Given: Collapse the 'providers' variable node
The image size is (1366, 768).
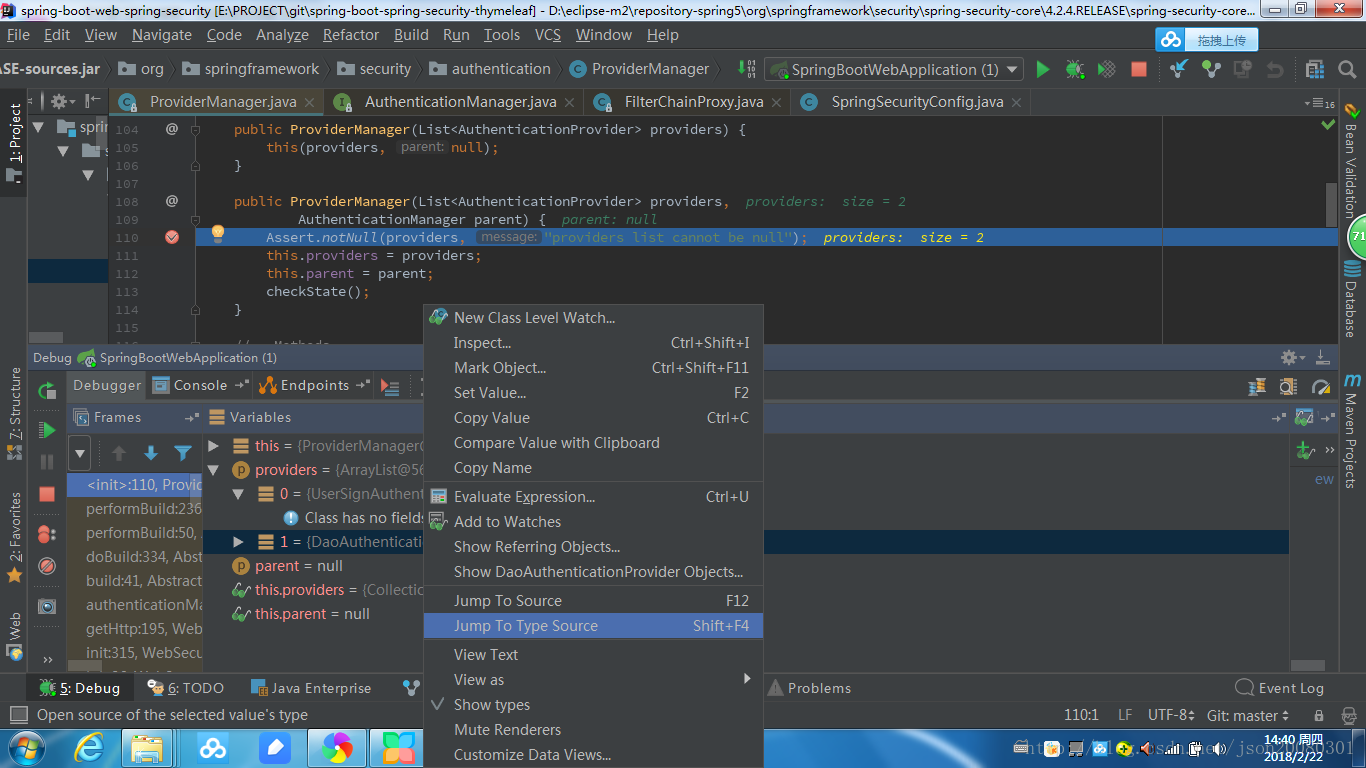Looking at the screenshot, I should pyautogui.click(x=213, y=469).
